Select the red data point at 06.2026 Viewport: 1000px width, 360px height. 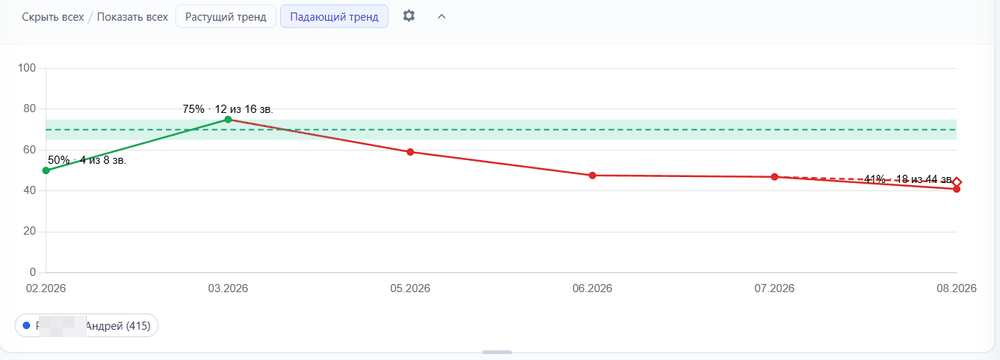tap(592, 176)
